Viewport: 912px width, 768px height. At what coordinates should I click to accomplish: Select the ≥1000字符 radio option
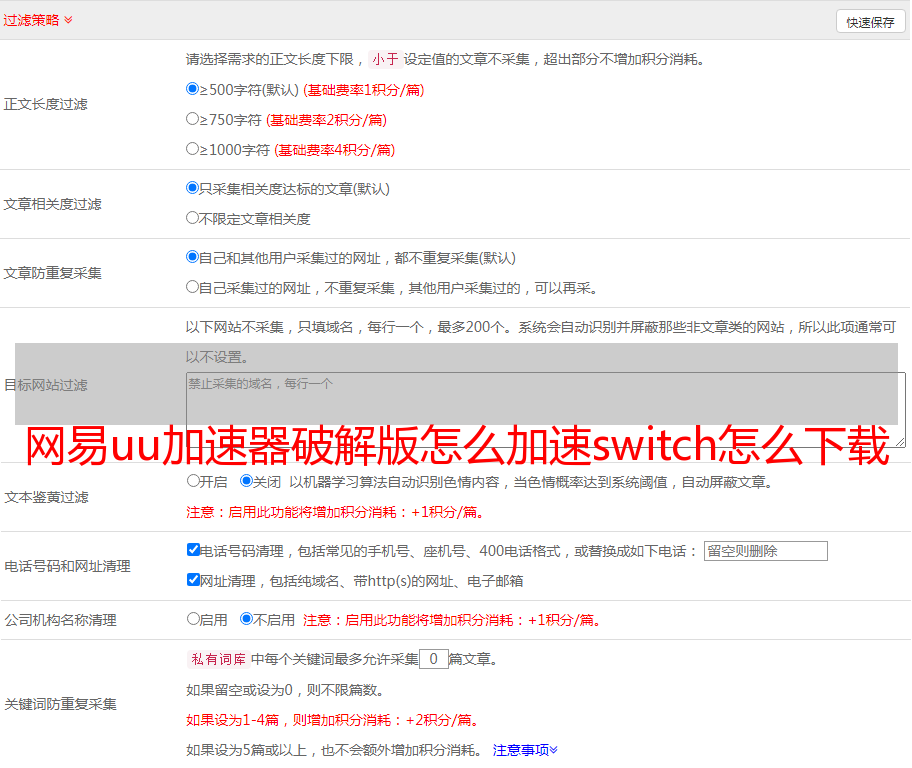[192, 149]
